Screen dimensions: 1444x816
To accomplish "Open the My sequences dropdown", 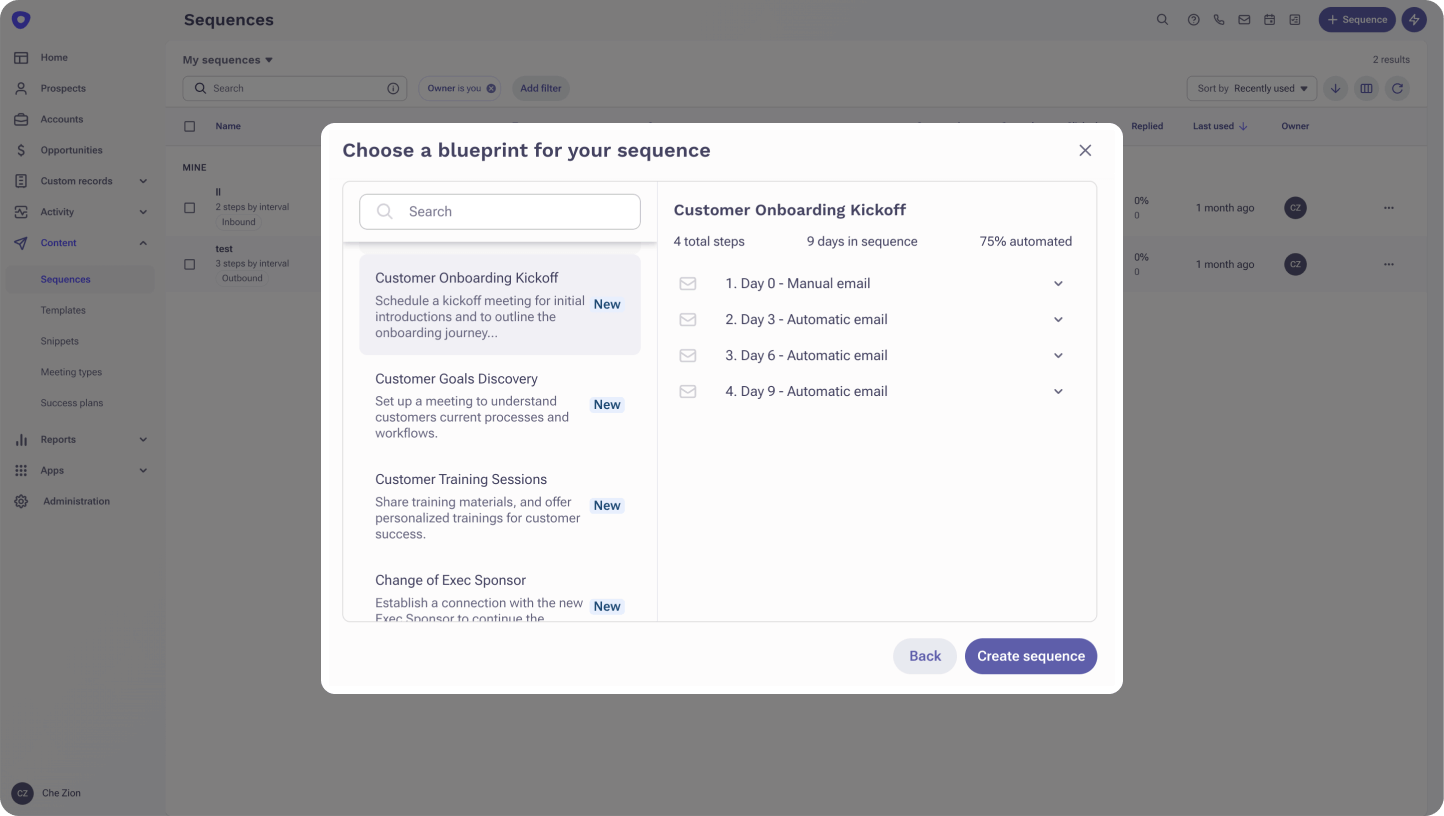I will pos(227,59).
